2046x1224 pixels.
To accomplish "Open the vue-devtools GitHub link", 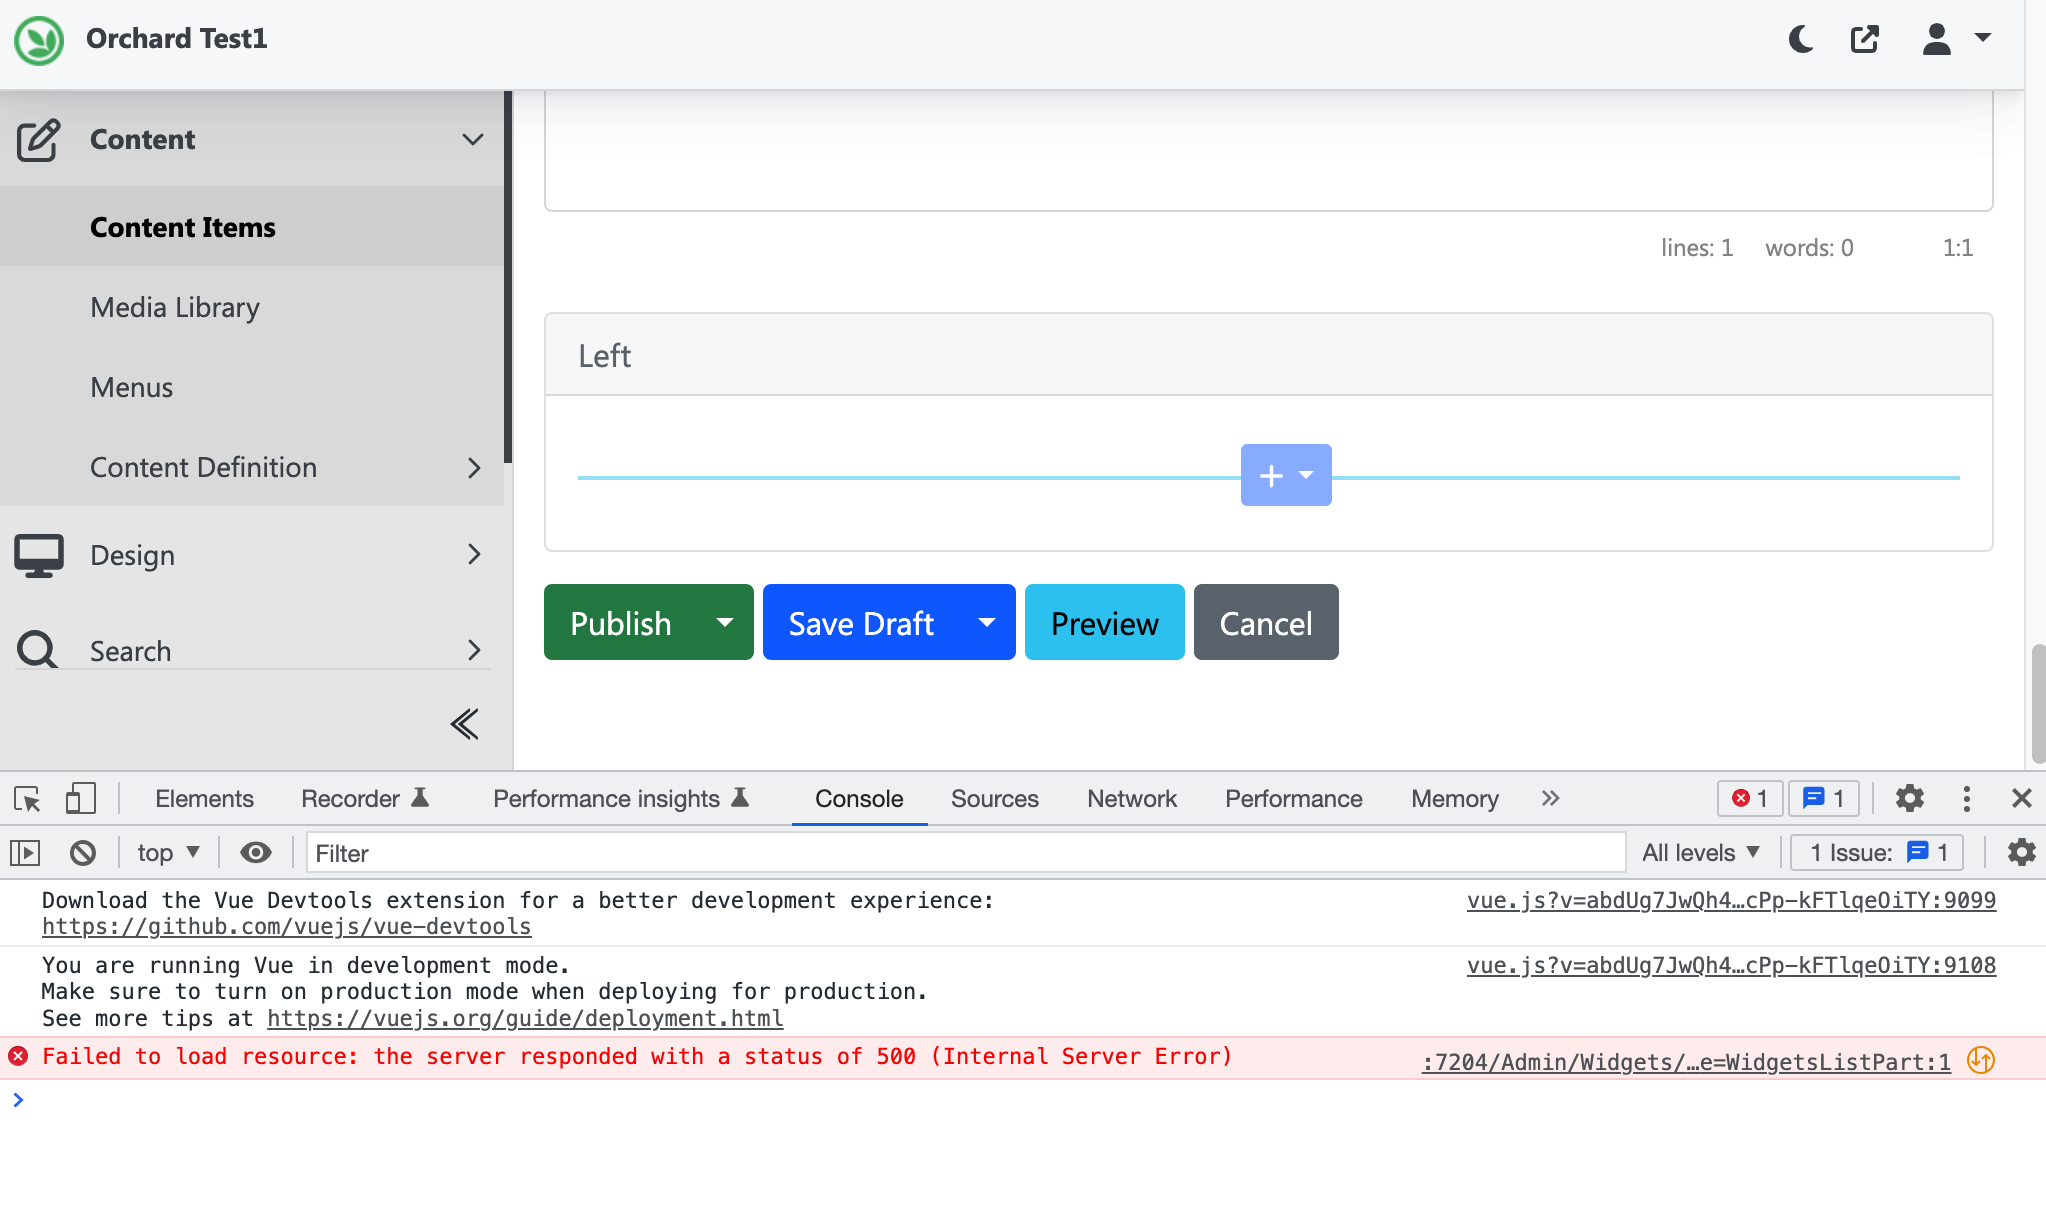I will [286, 926].
